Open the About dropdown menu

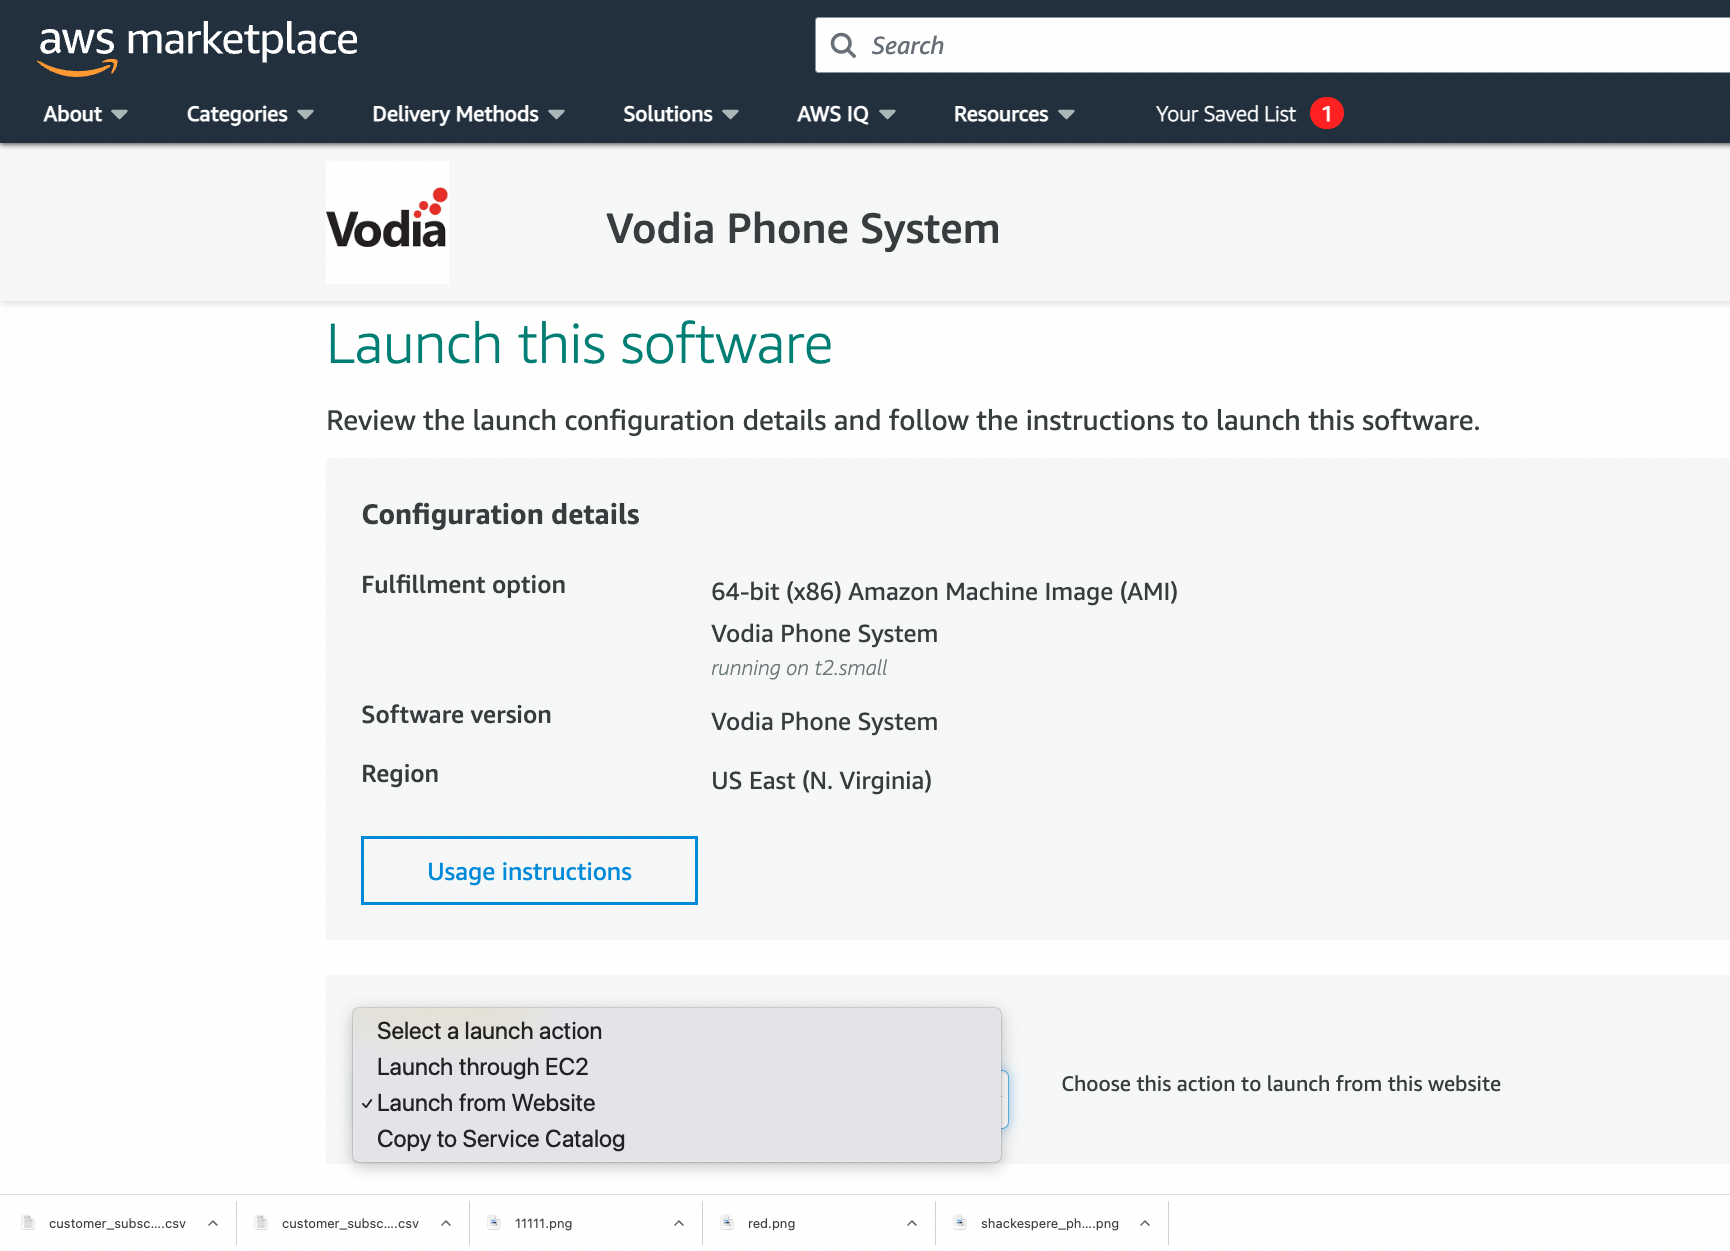[x=85, y=114]
